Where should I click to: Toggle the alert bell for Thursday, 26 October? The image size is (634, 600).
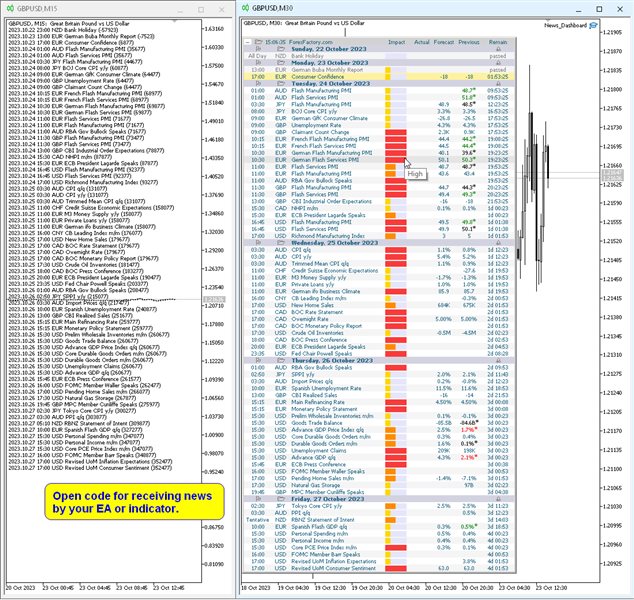coord(498,360)
